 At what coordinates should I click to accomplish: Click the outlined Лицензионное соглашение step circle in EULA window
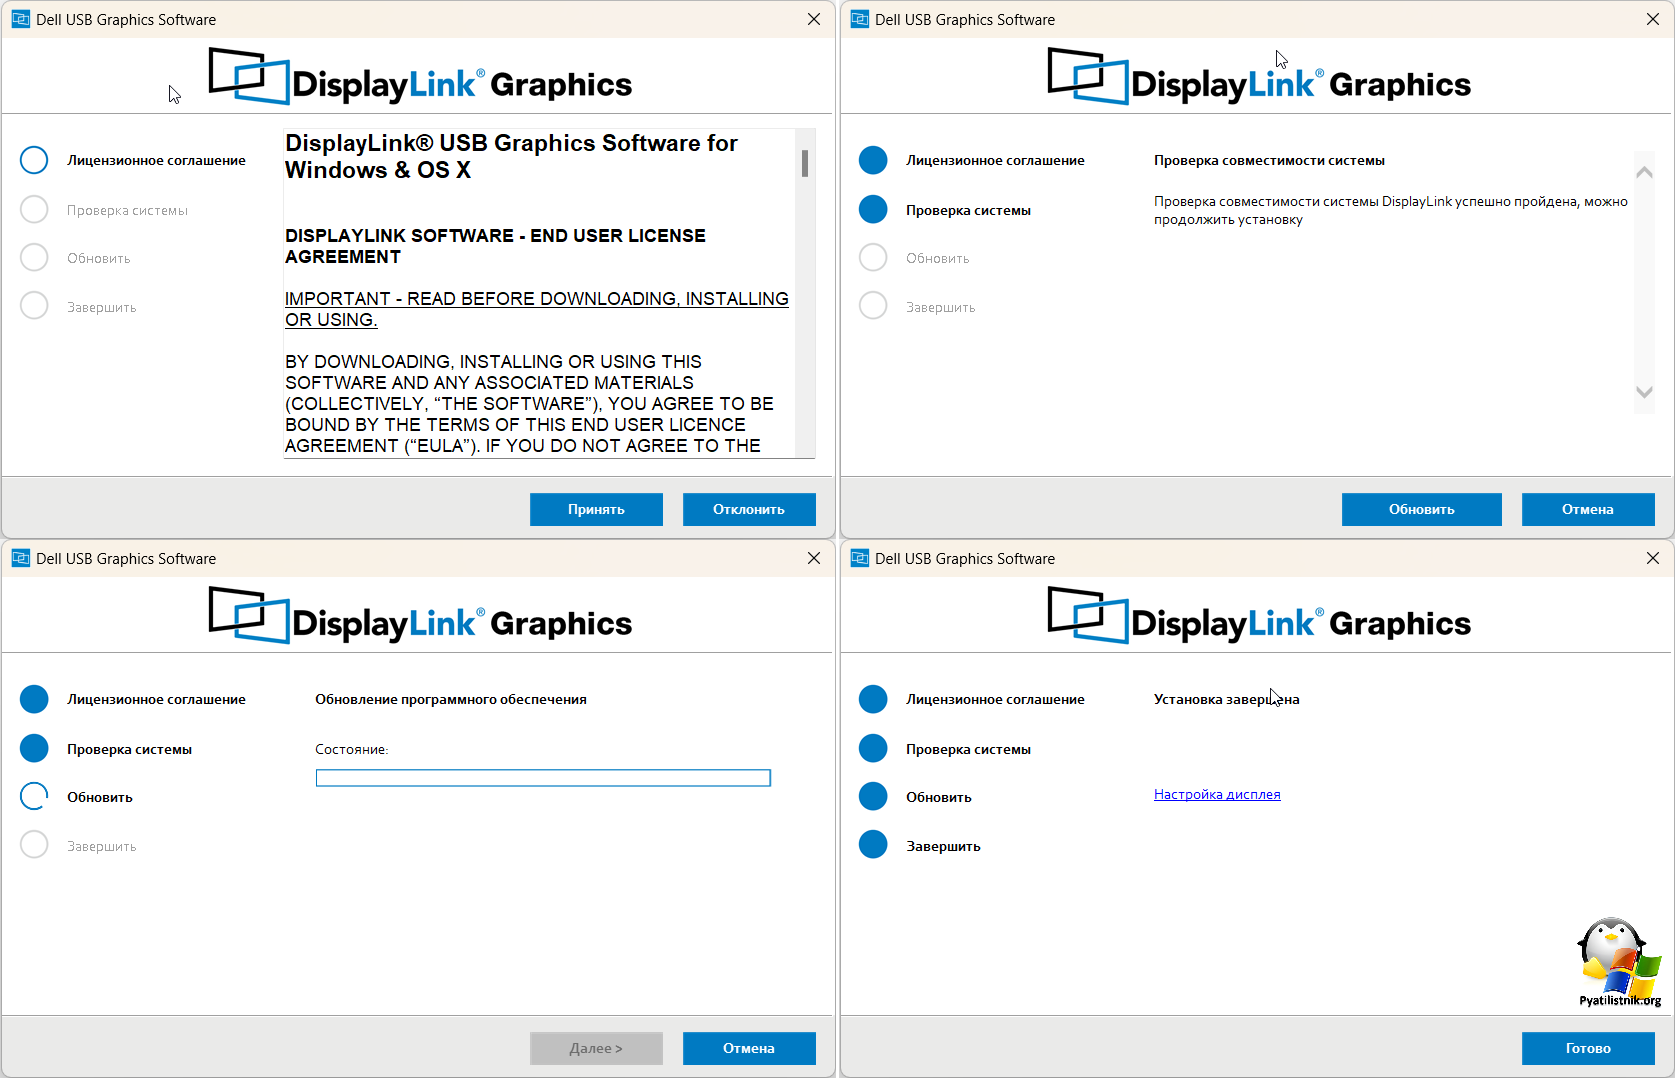pyautogui.click(x=34, y=160)
